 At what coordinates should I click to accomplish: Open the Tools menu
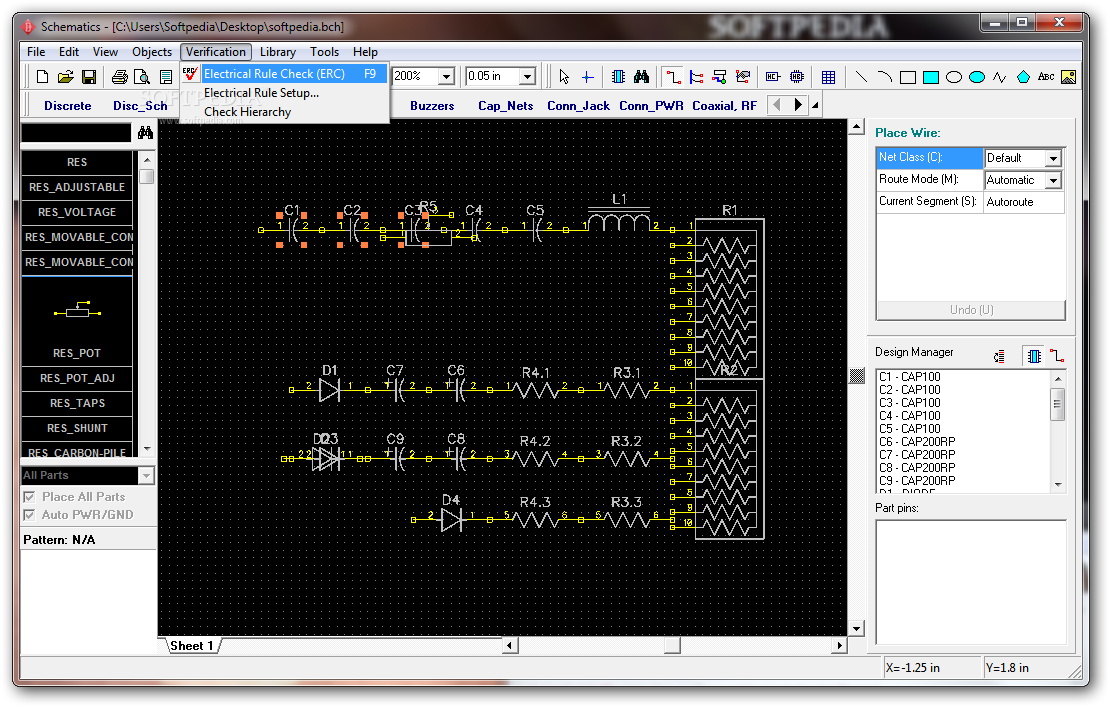(324, 52)
